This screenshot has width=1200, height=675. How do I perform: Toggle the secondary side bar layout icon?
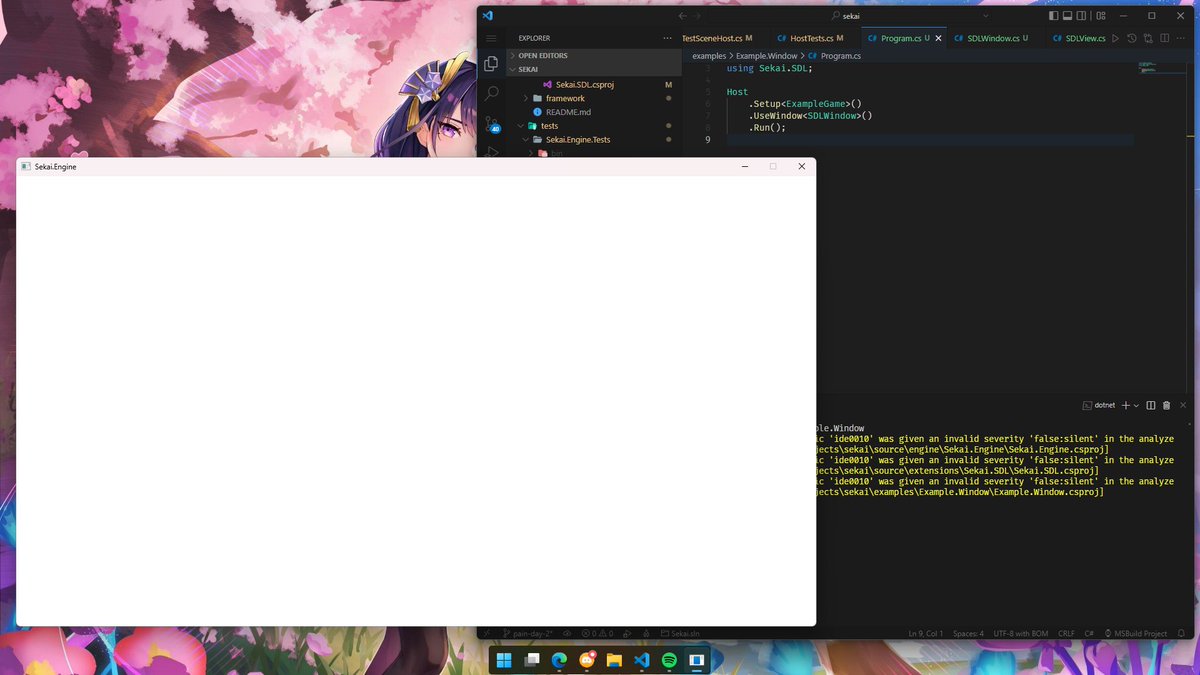click(1081, 16)
